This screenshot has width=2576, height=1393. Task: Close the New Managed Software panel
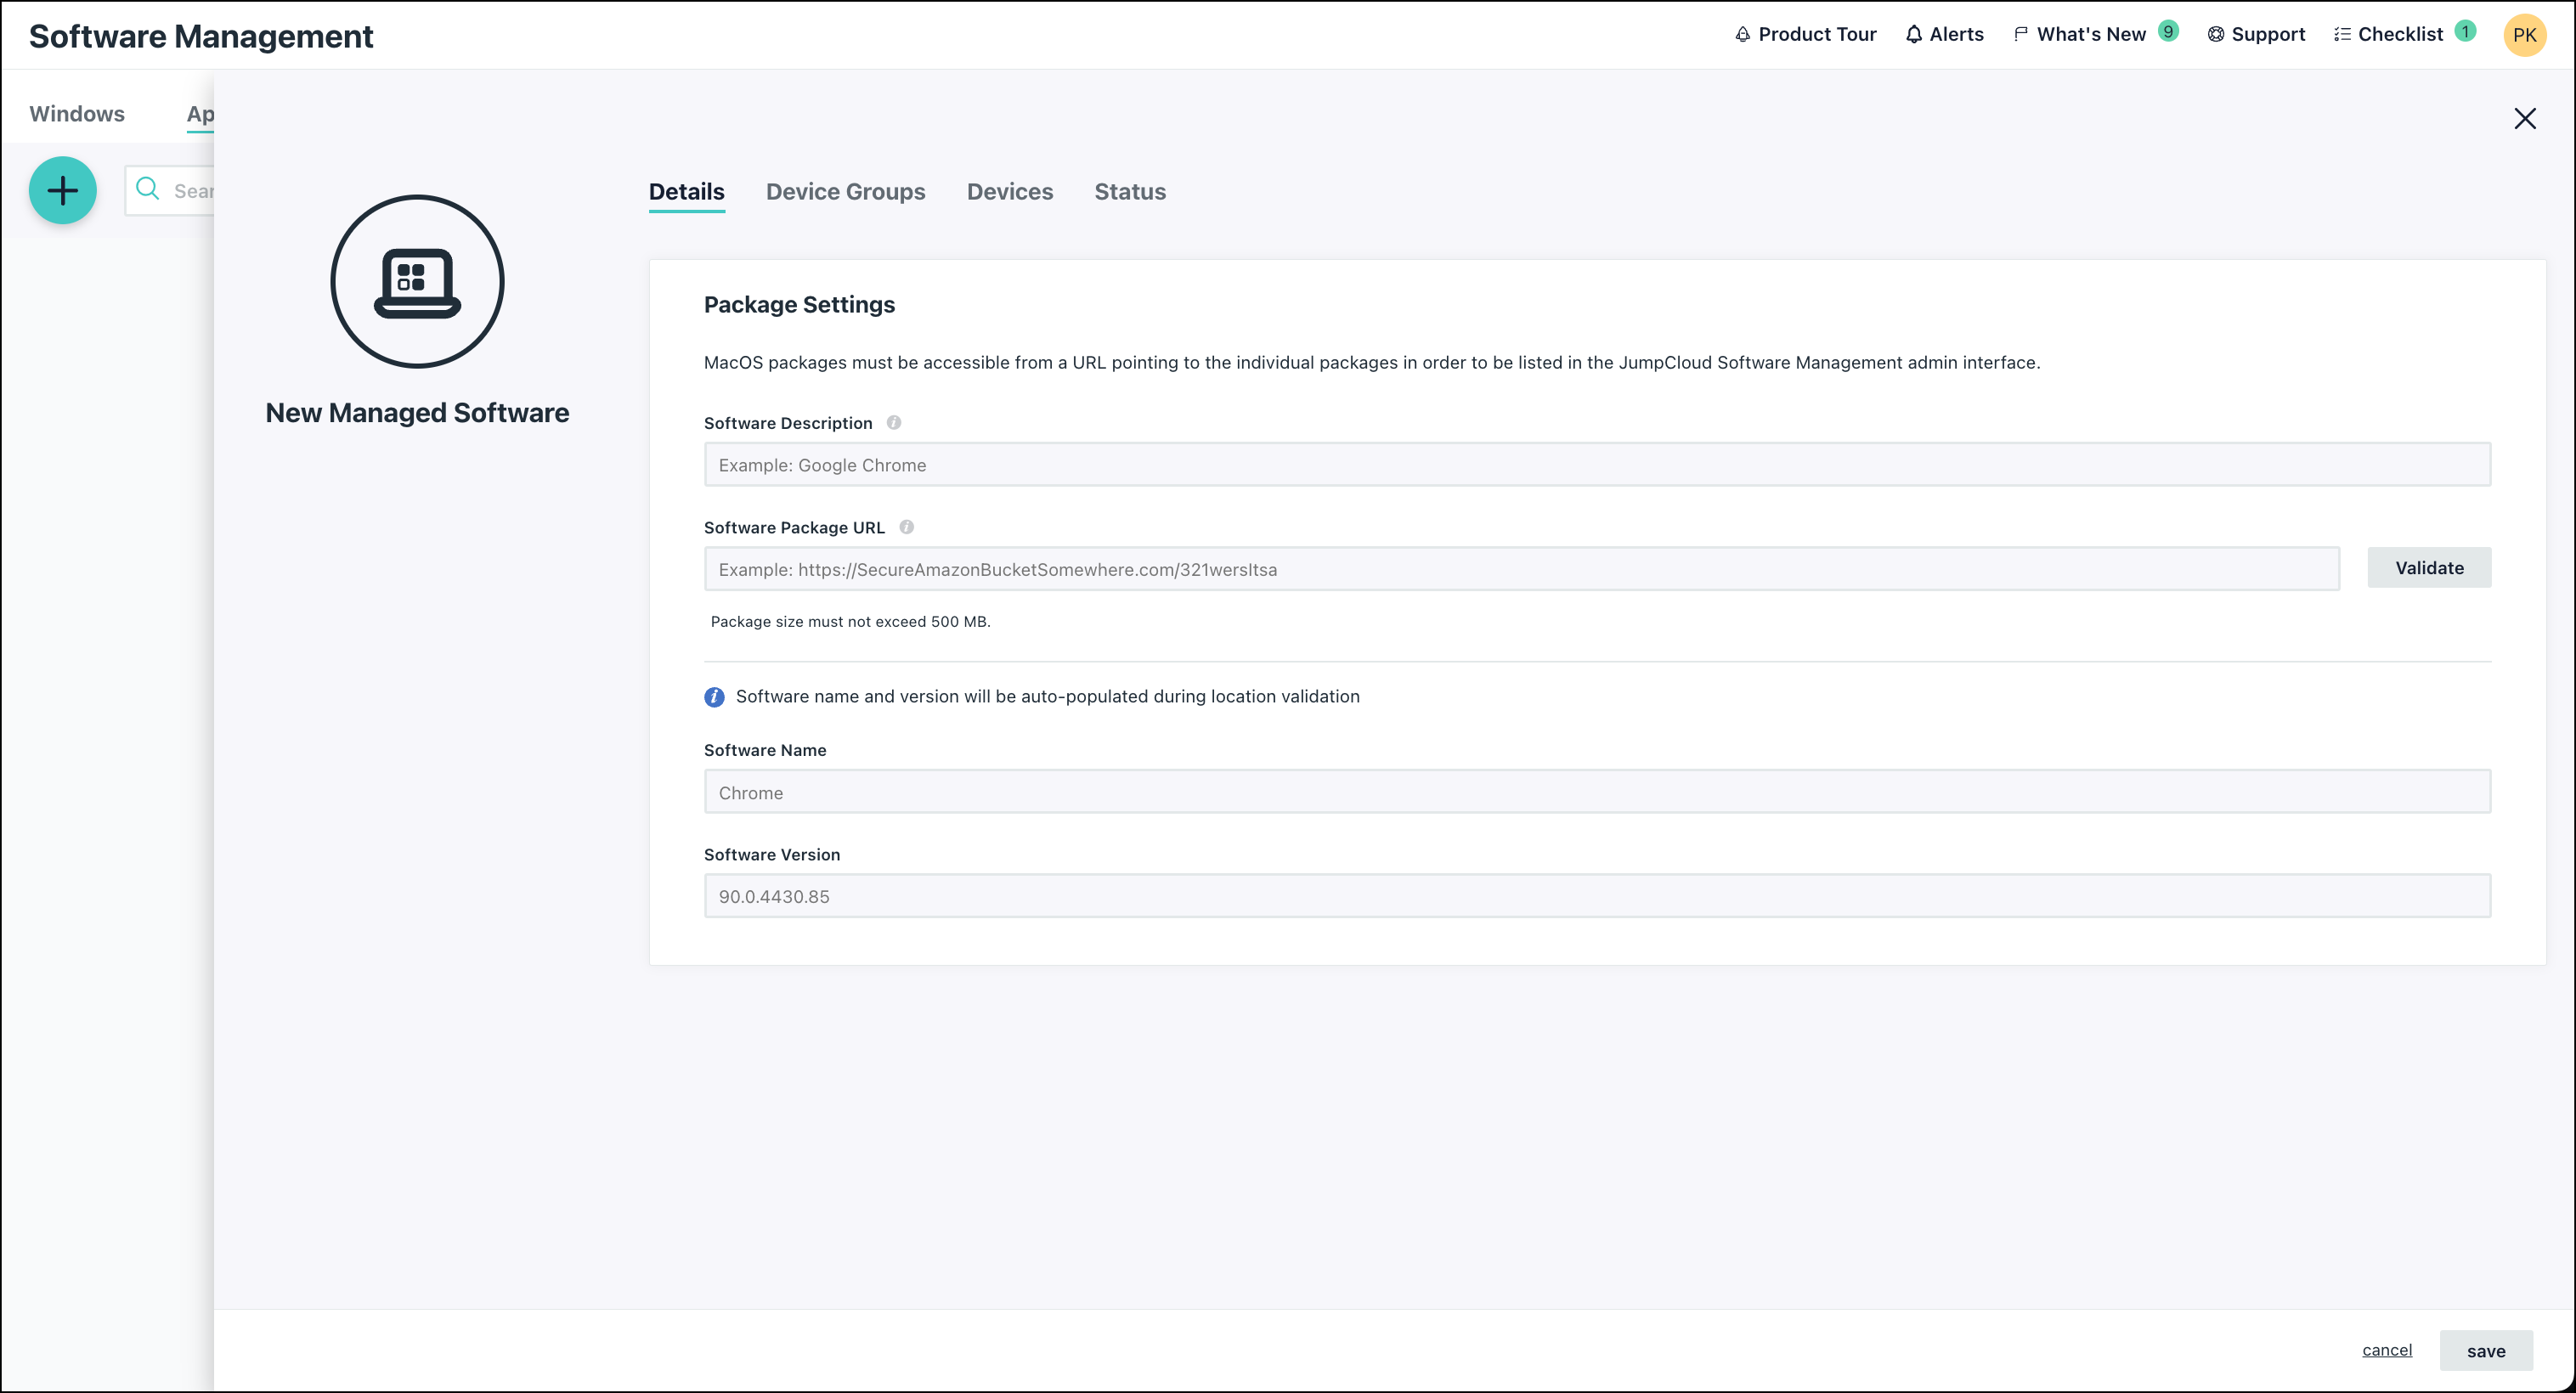tap(2524, 119)
